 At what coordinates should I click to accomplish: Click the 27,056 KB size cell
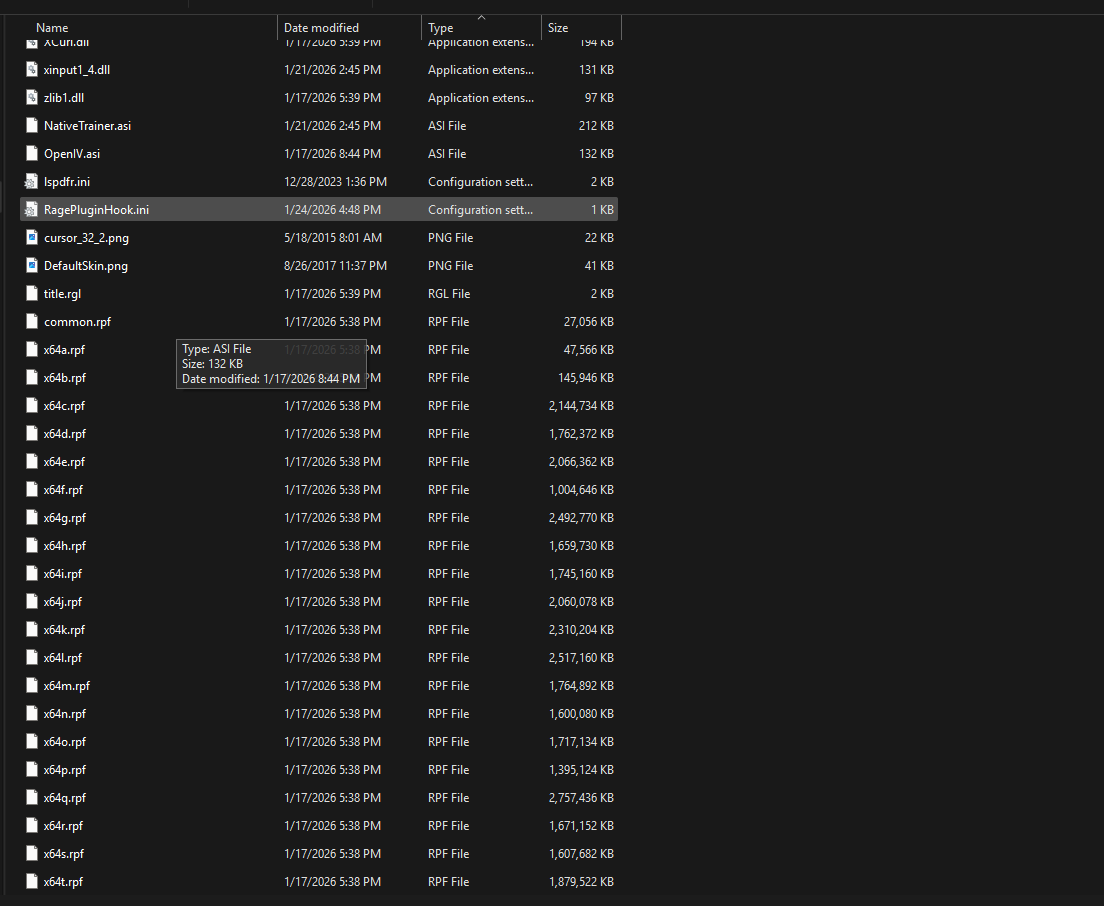(x=589, y=322)
